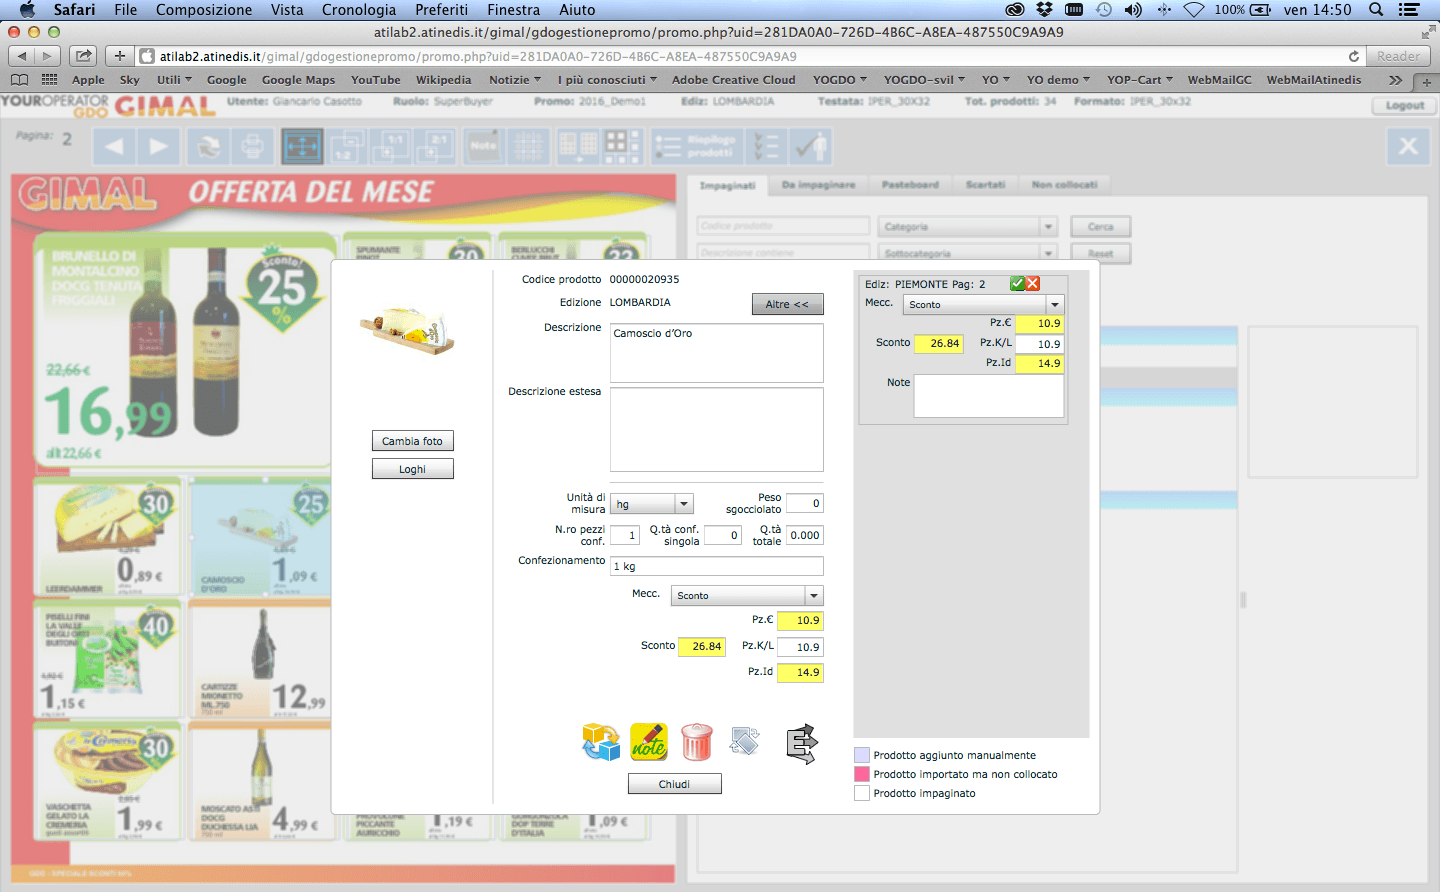Open macOS Spotlight search
Screen dimensions: 1440x892
(1376, 10)
